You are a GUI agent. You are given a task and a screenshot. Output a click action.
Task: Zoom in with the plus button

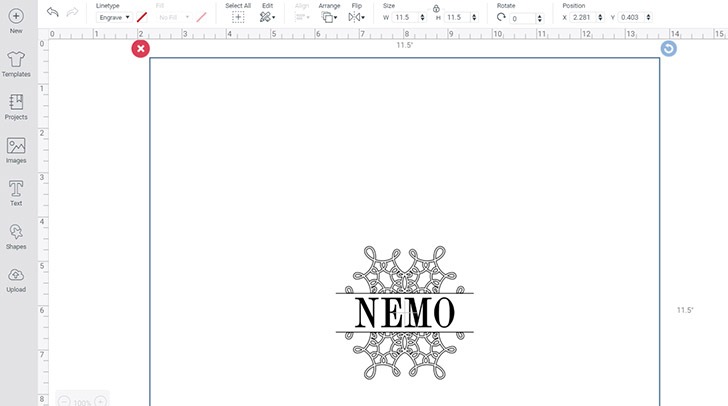tap(100, 402)
